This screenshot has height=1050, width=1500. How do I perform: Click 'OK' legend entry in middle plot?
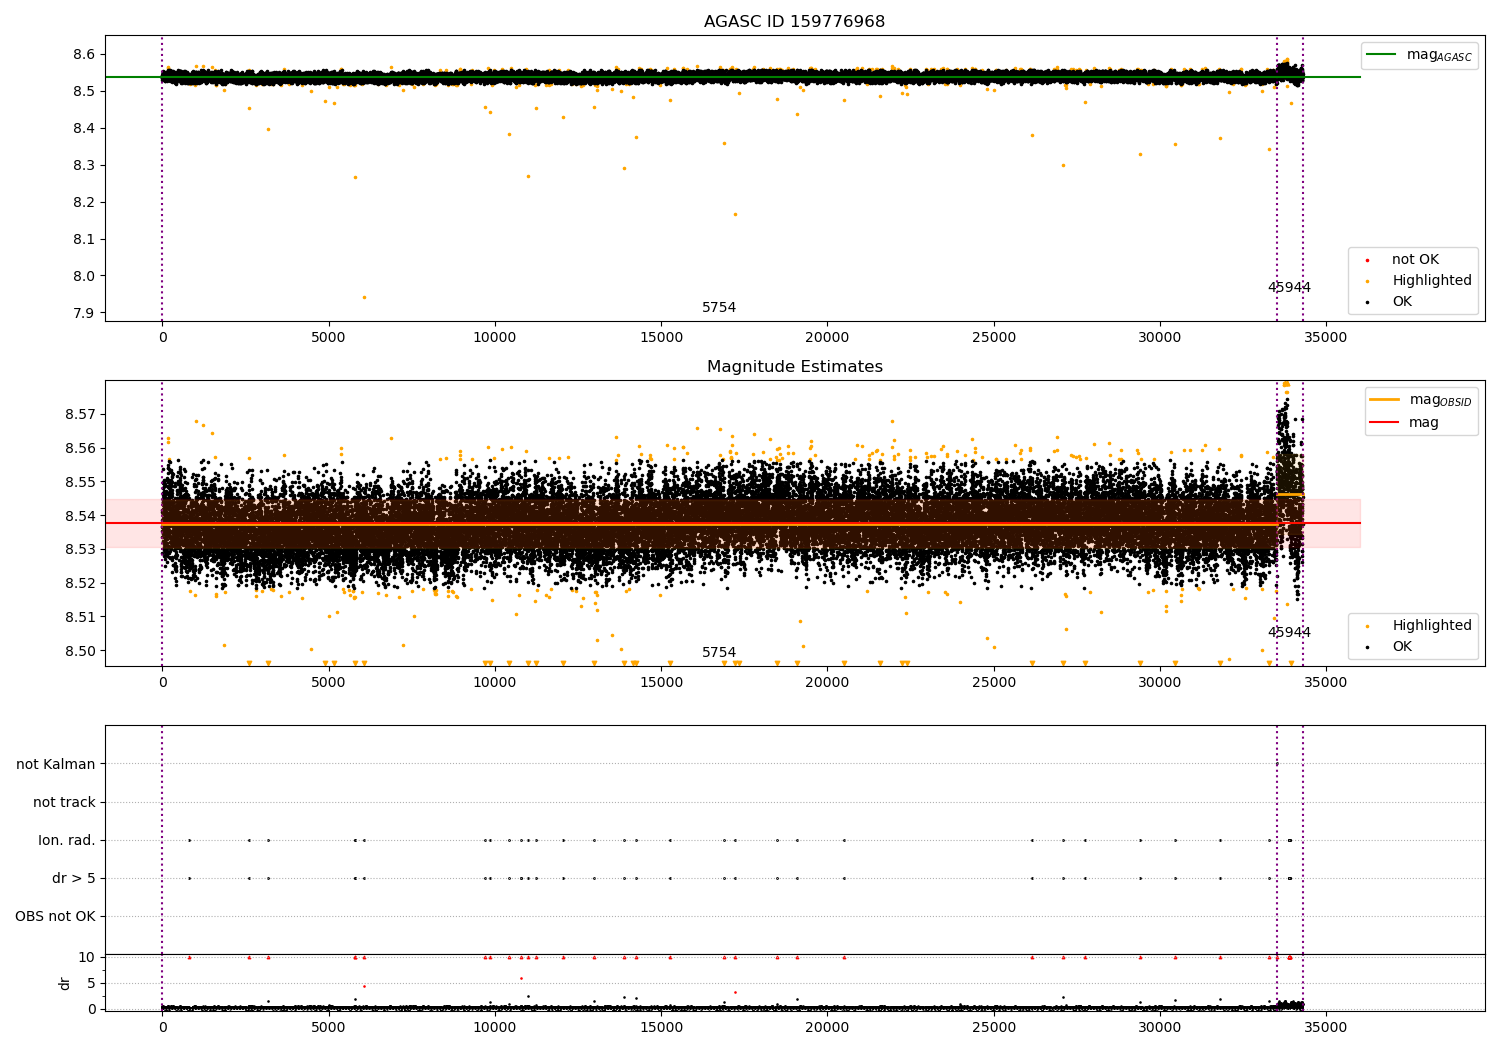(x=1402, y=647)
